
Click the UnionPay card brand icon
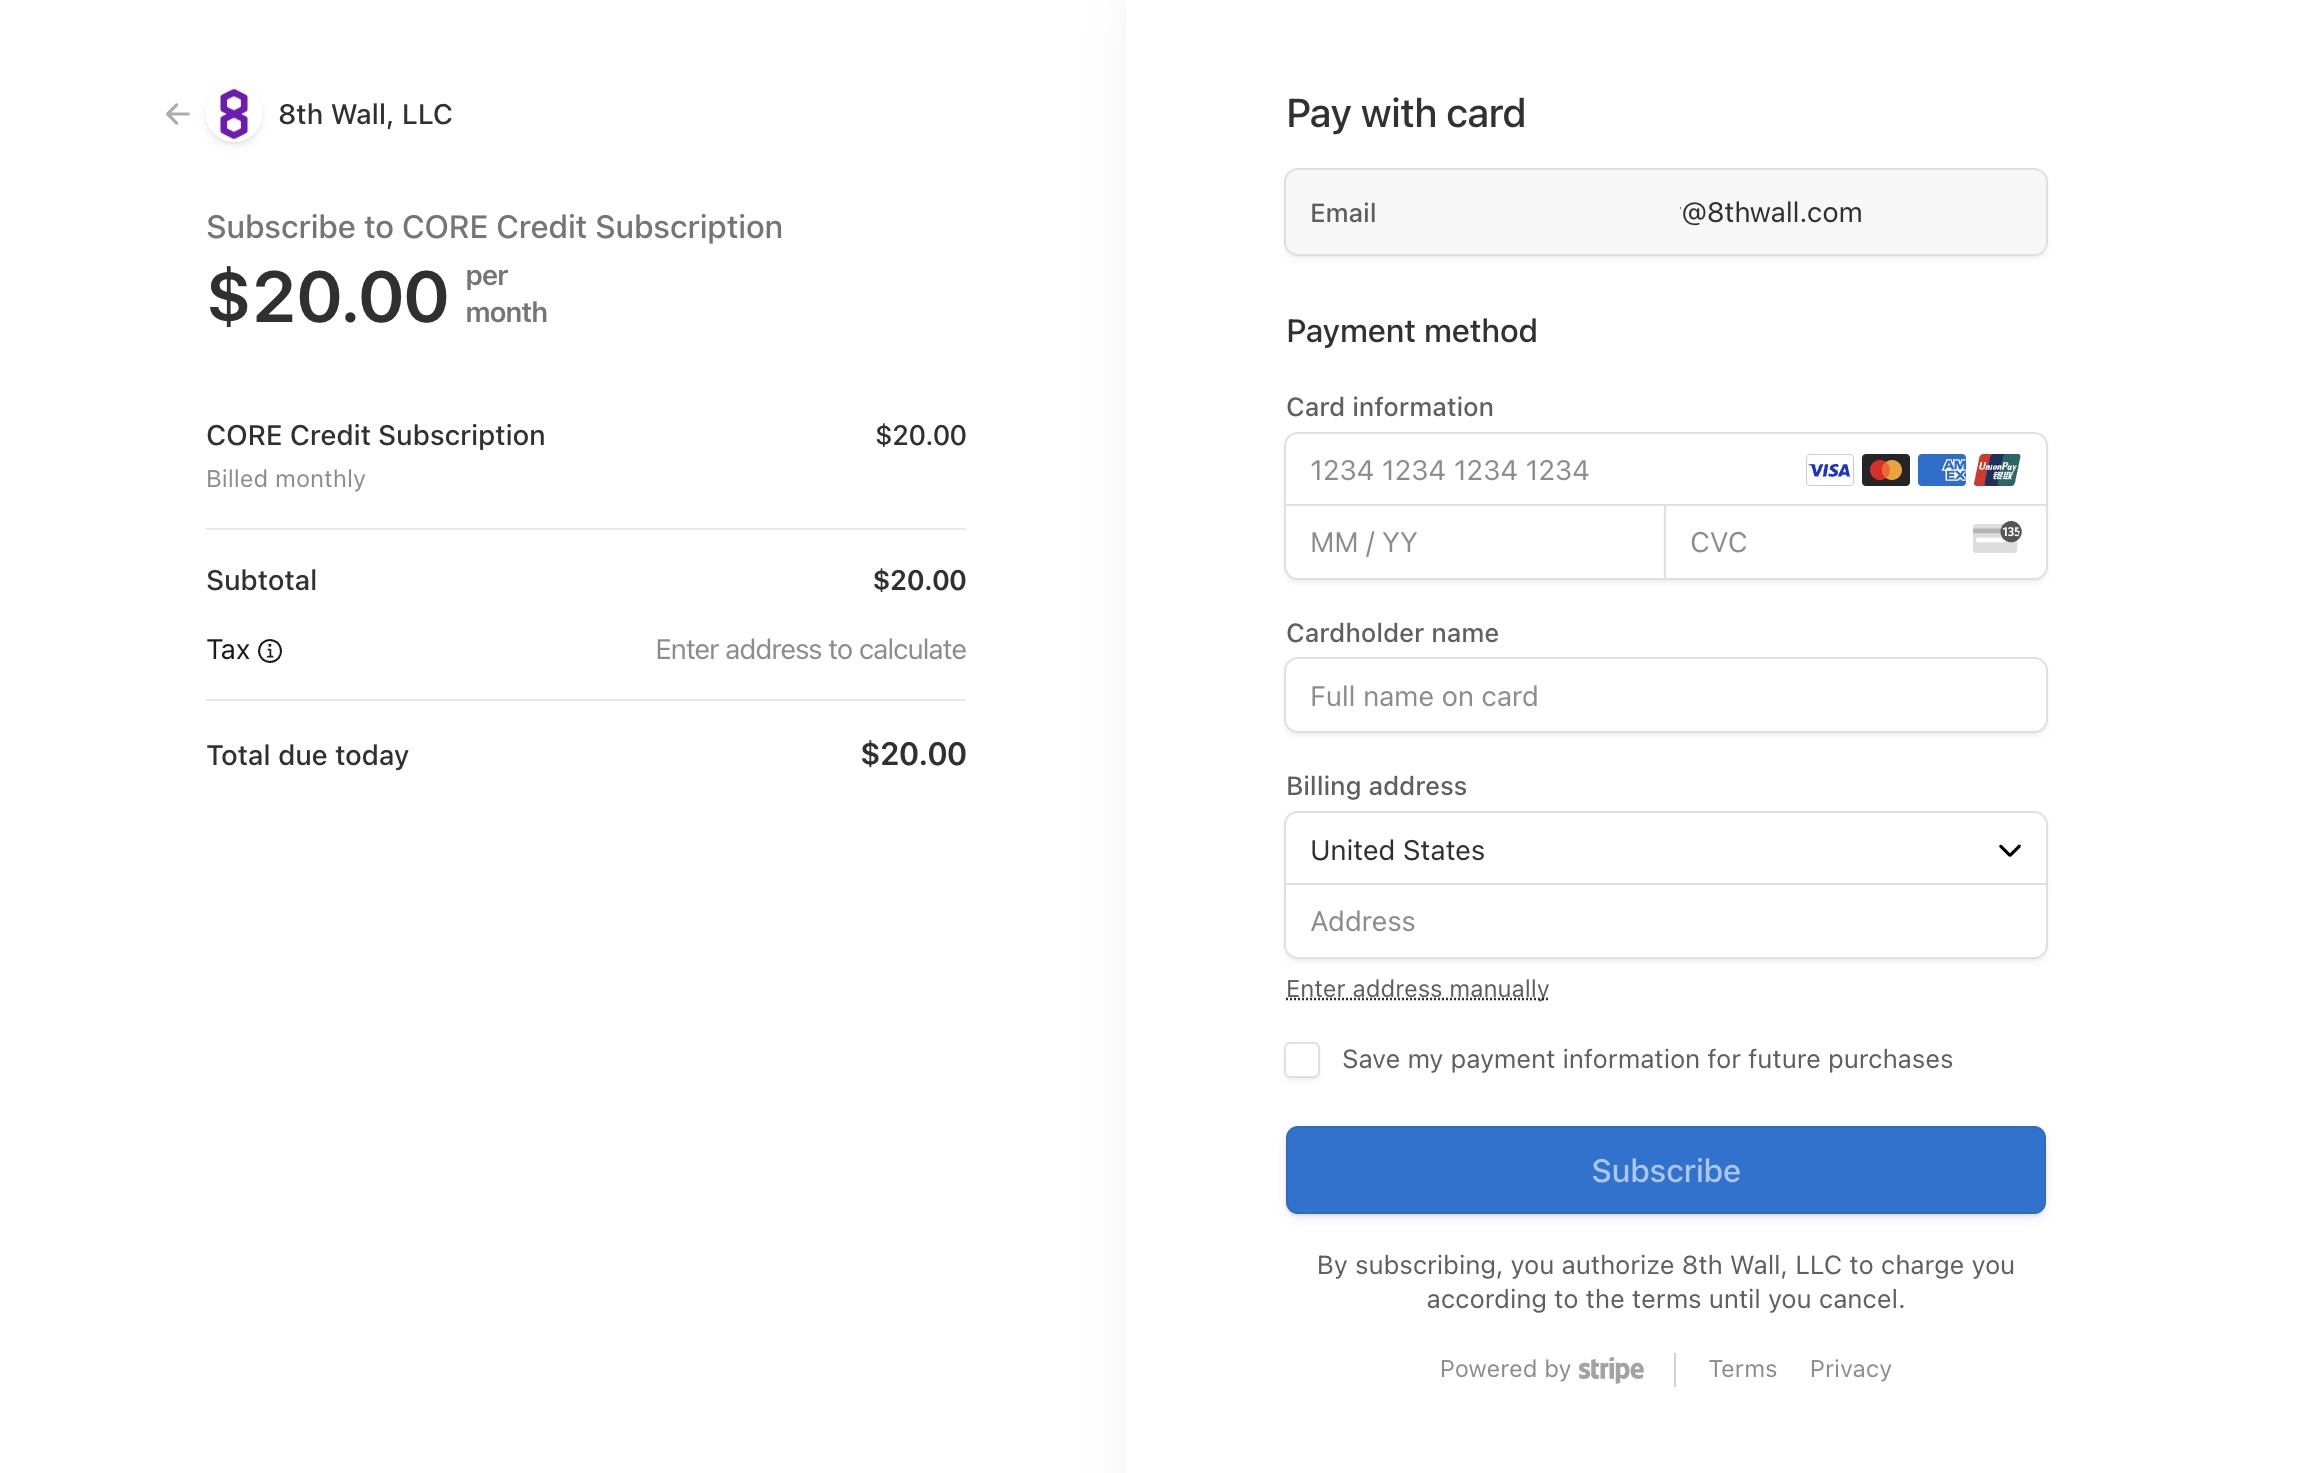click(2000, 470)
